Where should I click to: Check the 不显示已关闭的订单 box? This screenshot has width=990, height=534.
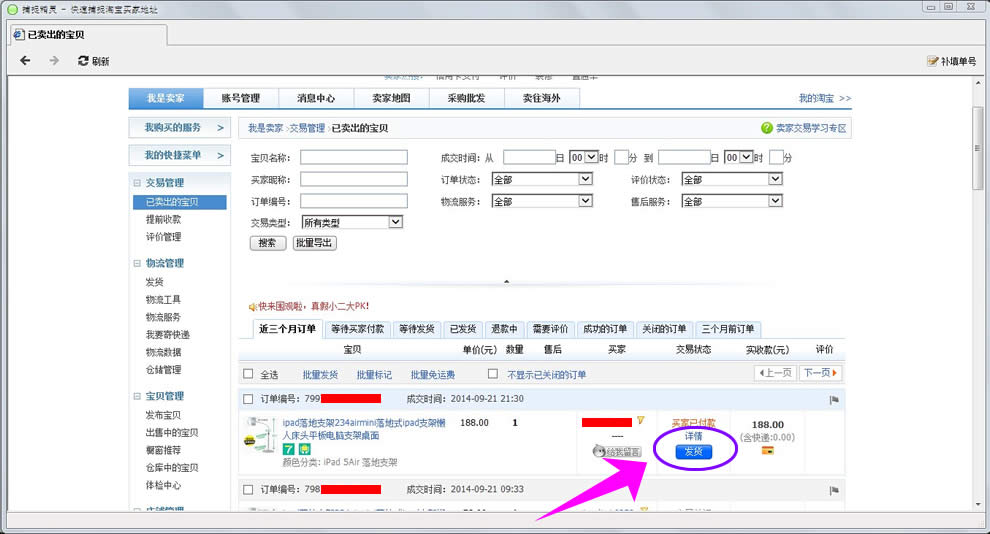pyautogui.click(x=493, y=374)
